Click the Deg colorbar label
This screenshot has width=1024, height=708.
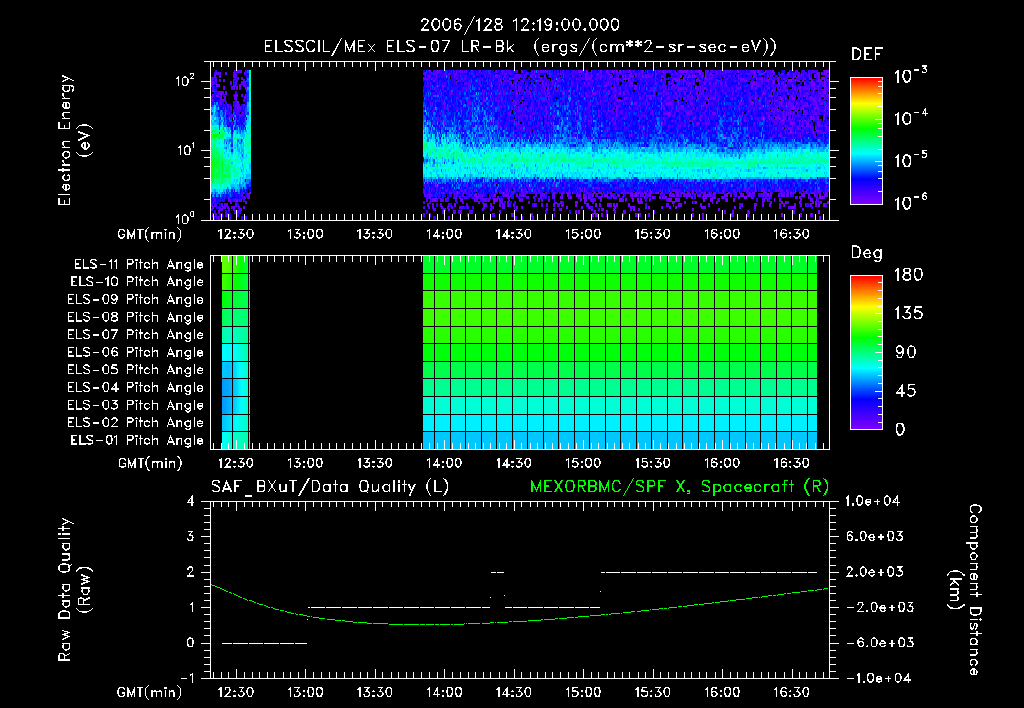pyautogui.click(x=867, y=253)
